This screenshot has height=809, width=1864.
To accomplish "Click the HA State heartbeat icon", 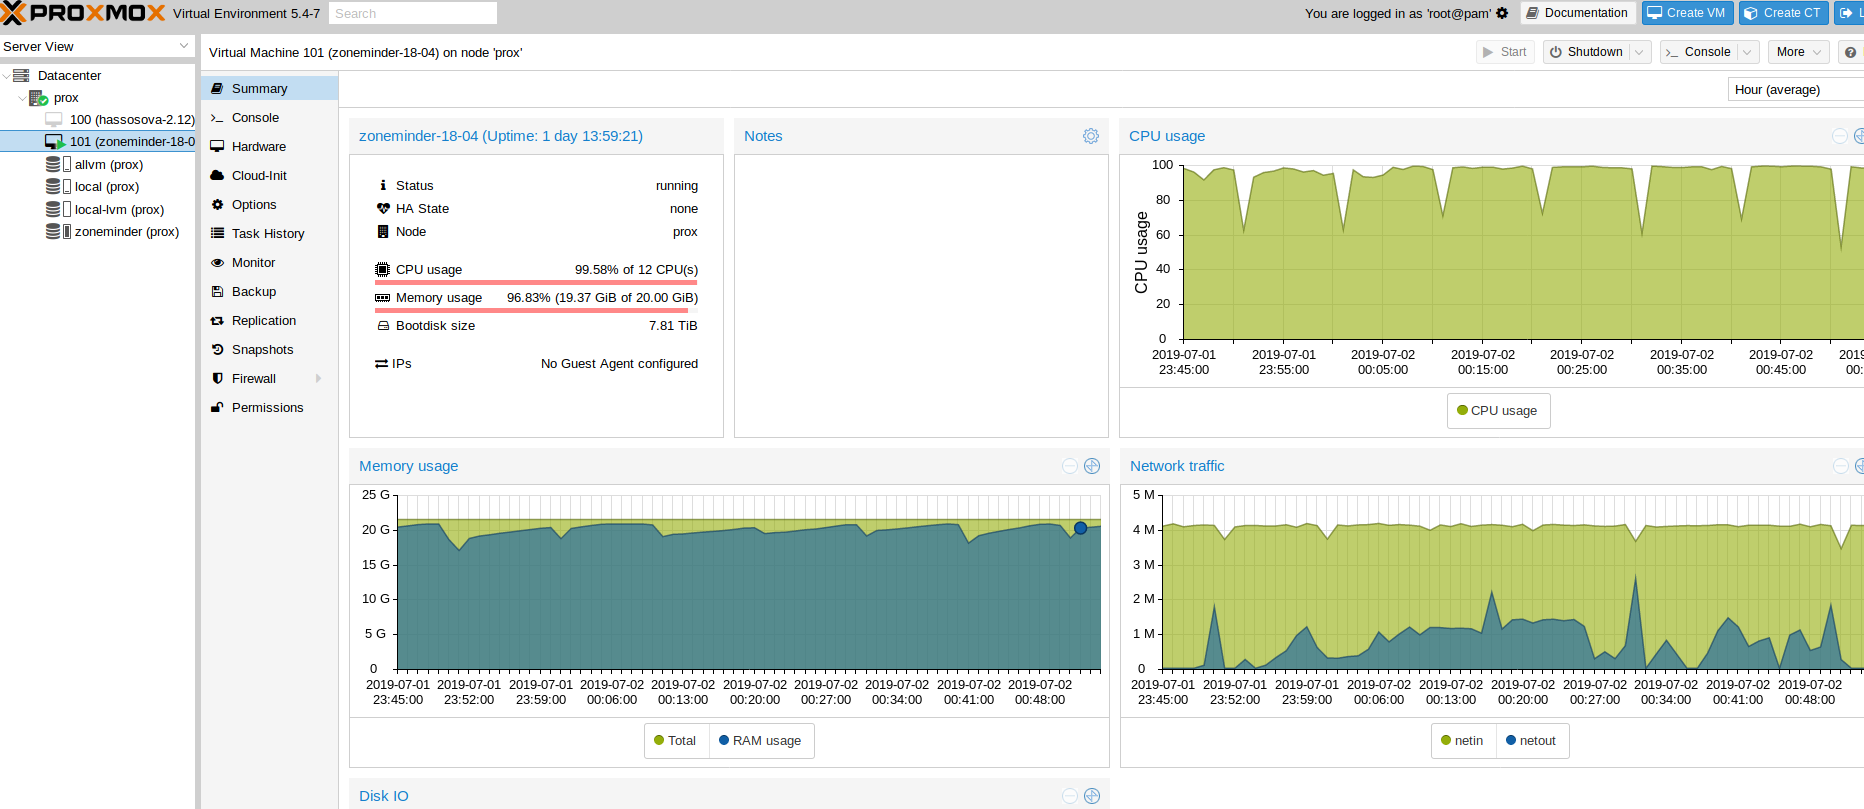I will pos(383,208).
